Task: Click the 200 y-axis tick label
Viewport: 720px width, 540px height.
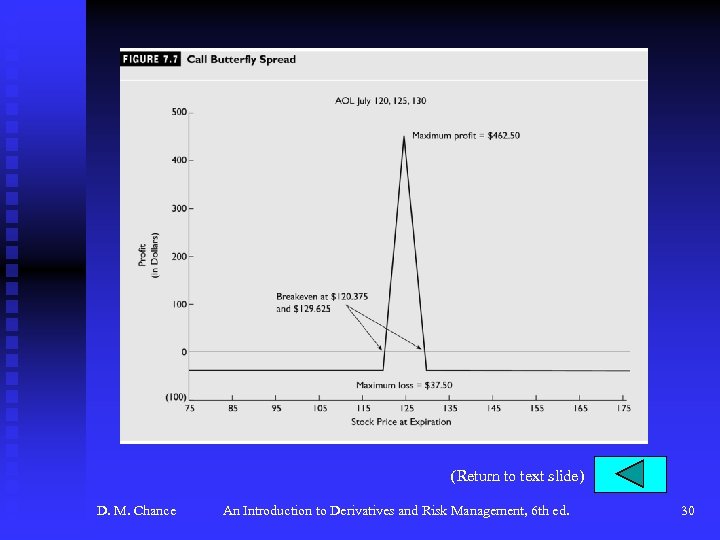Action: click(179, 256)
